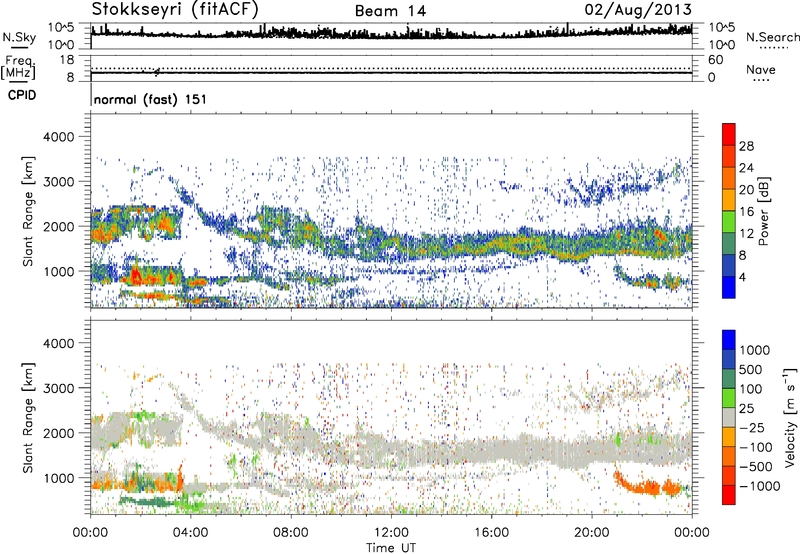Click the -100 tick on Velocity colorbar
This screenshot has height=554, width=800.
pyautogui.click(x=756, y=447)
